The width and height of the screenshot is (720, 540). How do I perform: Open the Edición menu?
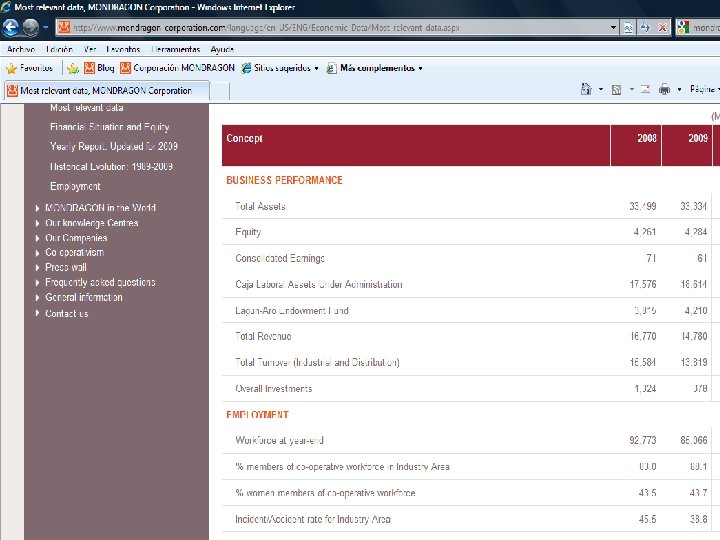(x=59, y=49)
